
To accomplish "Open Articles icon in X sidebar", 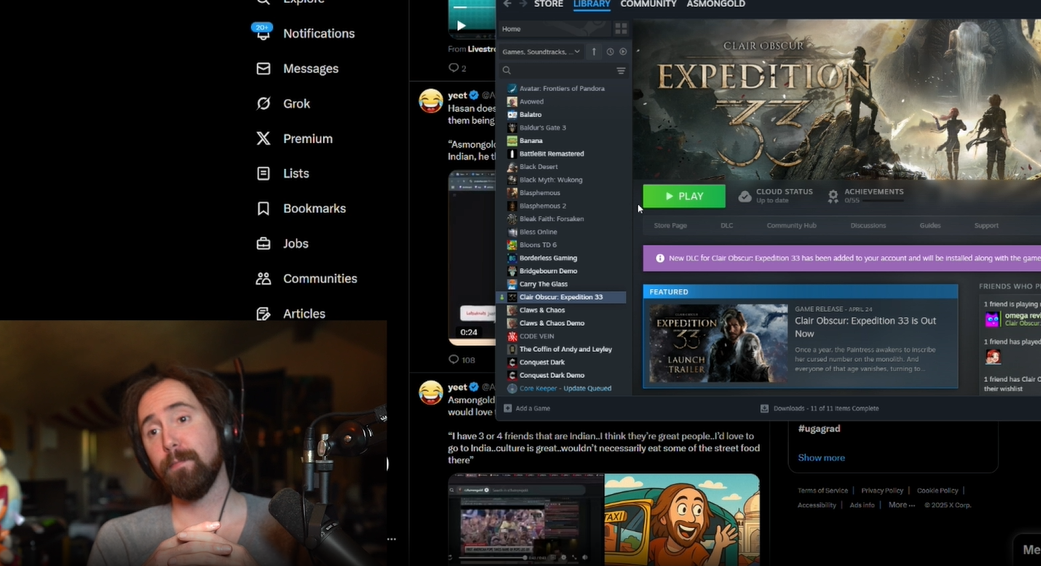I will [x=264, y=313].
